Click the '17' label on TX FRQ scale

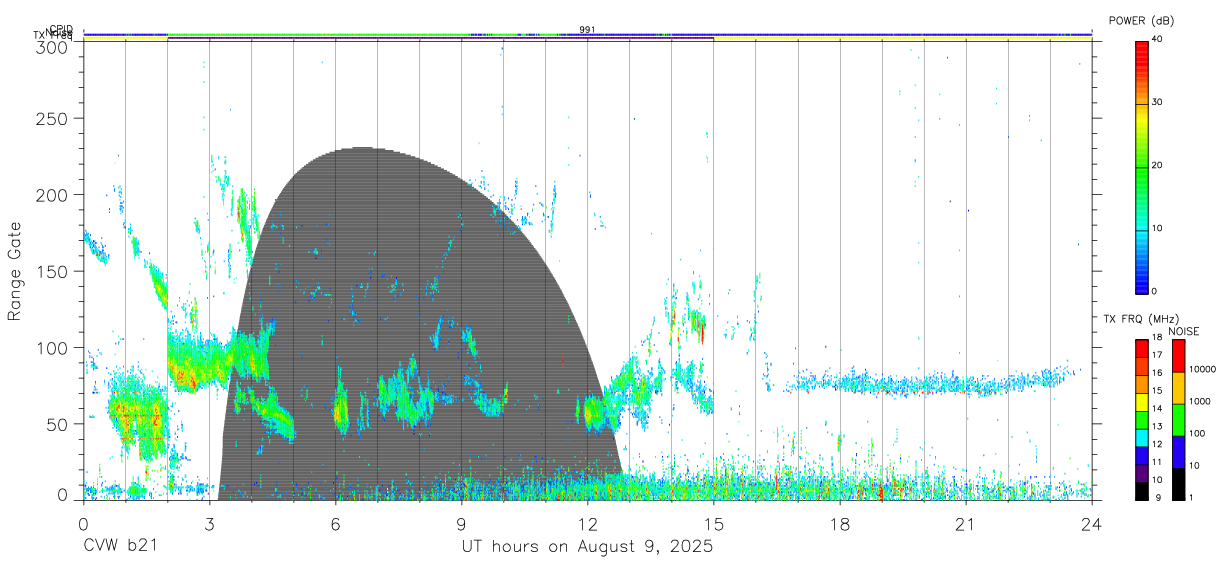tap(1157, 355)
